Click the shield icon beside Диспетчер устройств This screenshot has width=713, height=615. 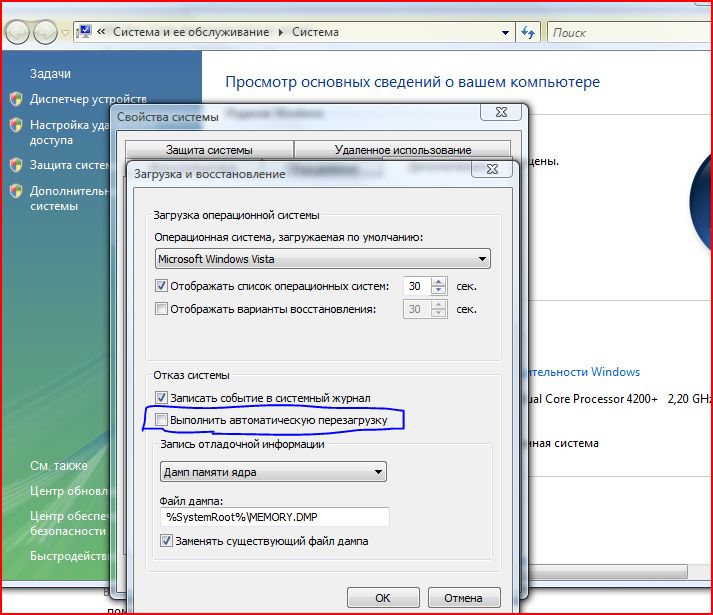pyautogui.click(x=16, y=99)
